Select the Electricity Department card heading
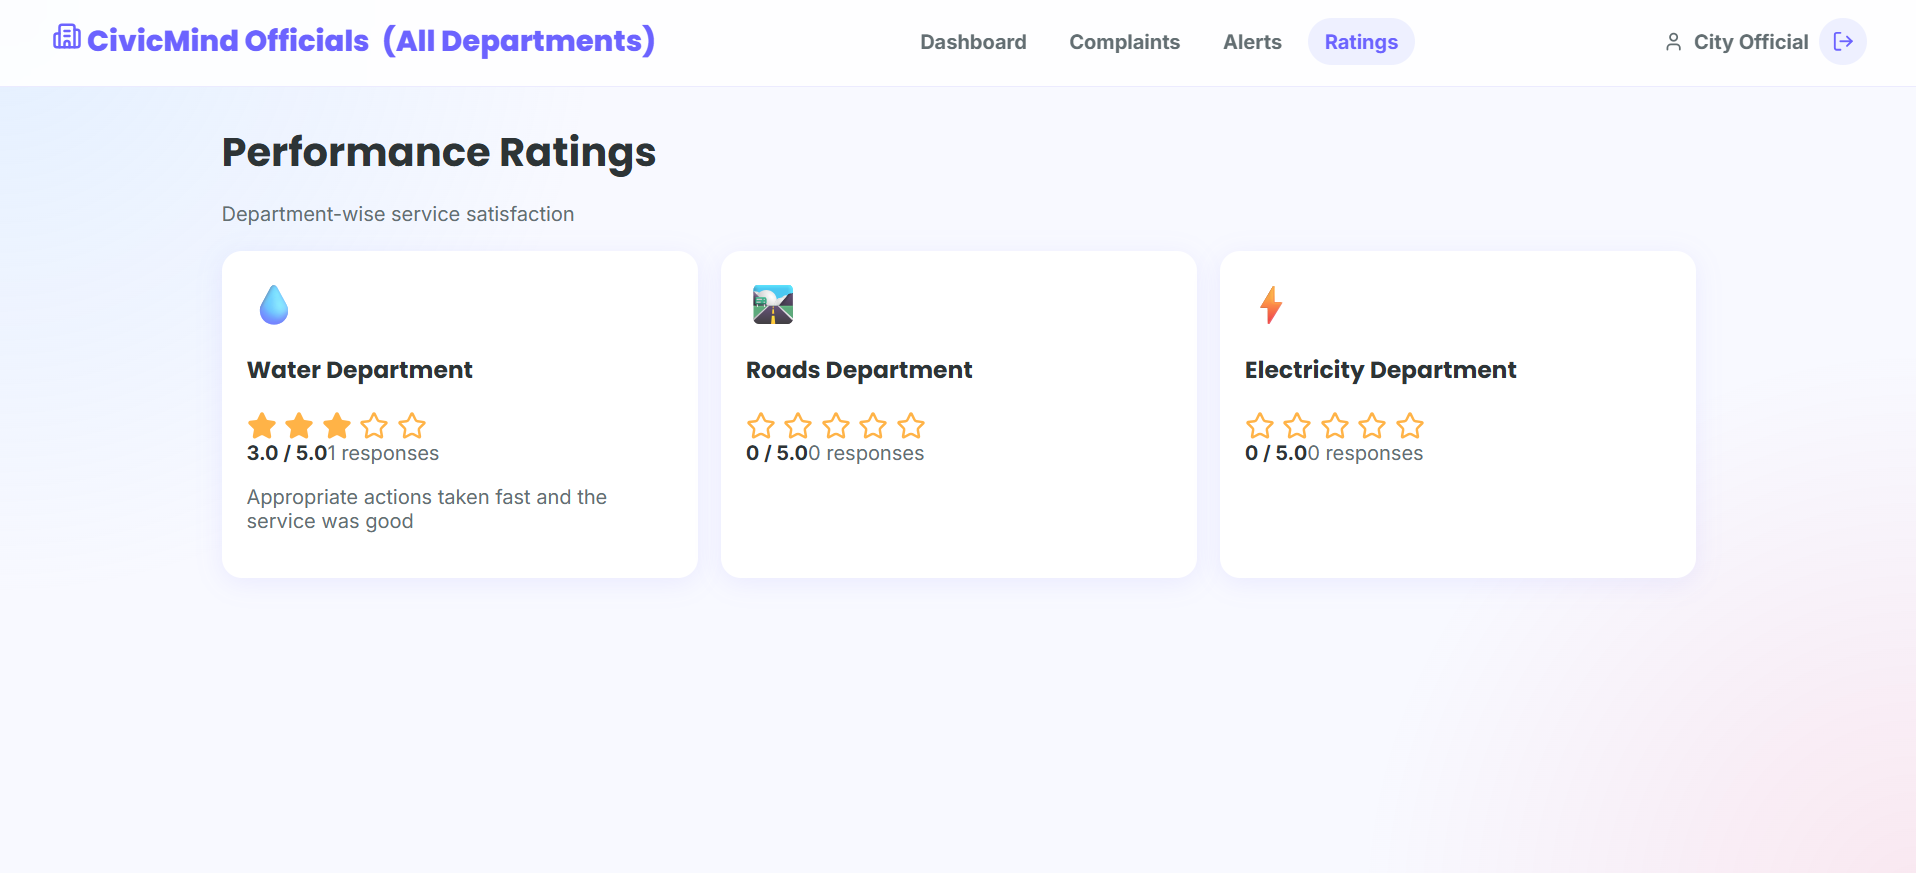The height and width of the screenshot is (873, 1916). (1380, 370)
